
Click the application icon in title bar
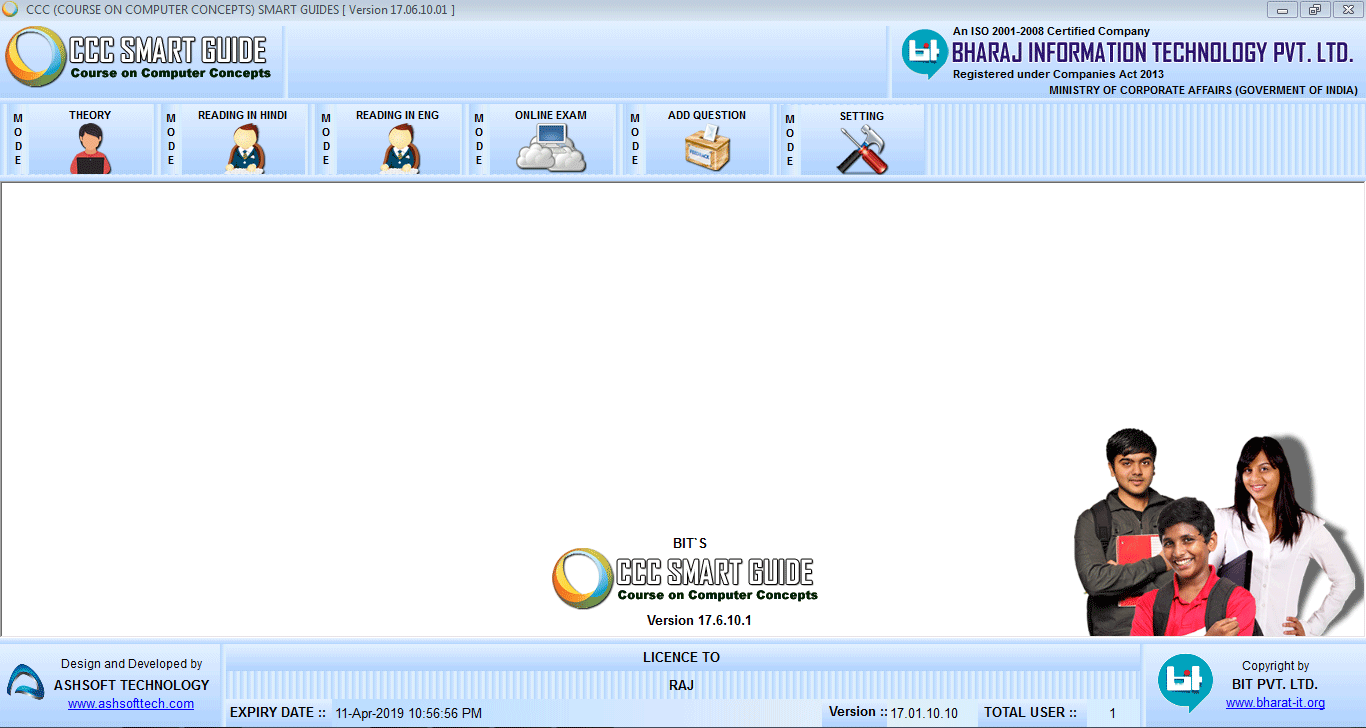tap(10, 9)
